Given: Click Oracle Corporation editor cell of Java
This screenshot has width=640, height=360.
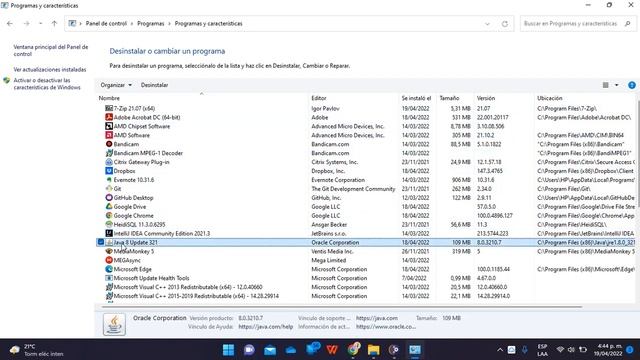Looking at the screenshot, I should [335, 242].
